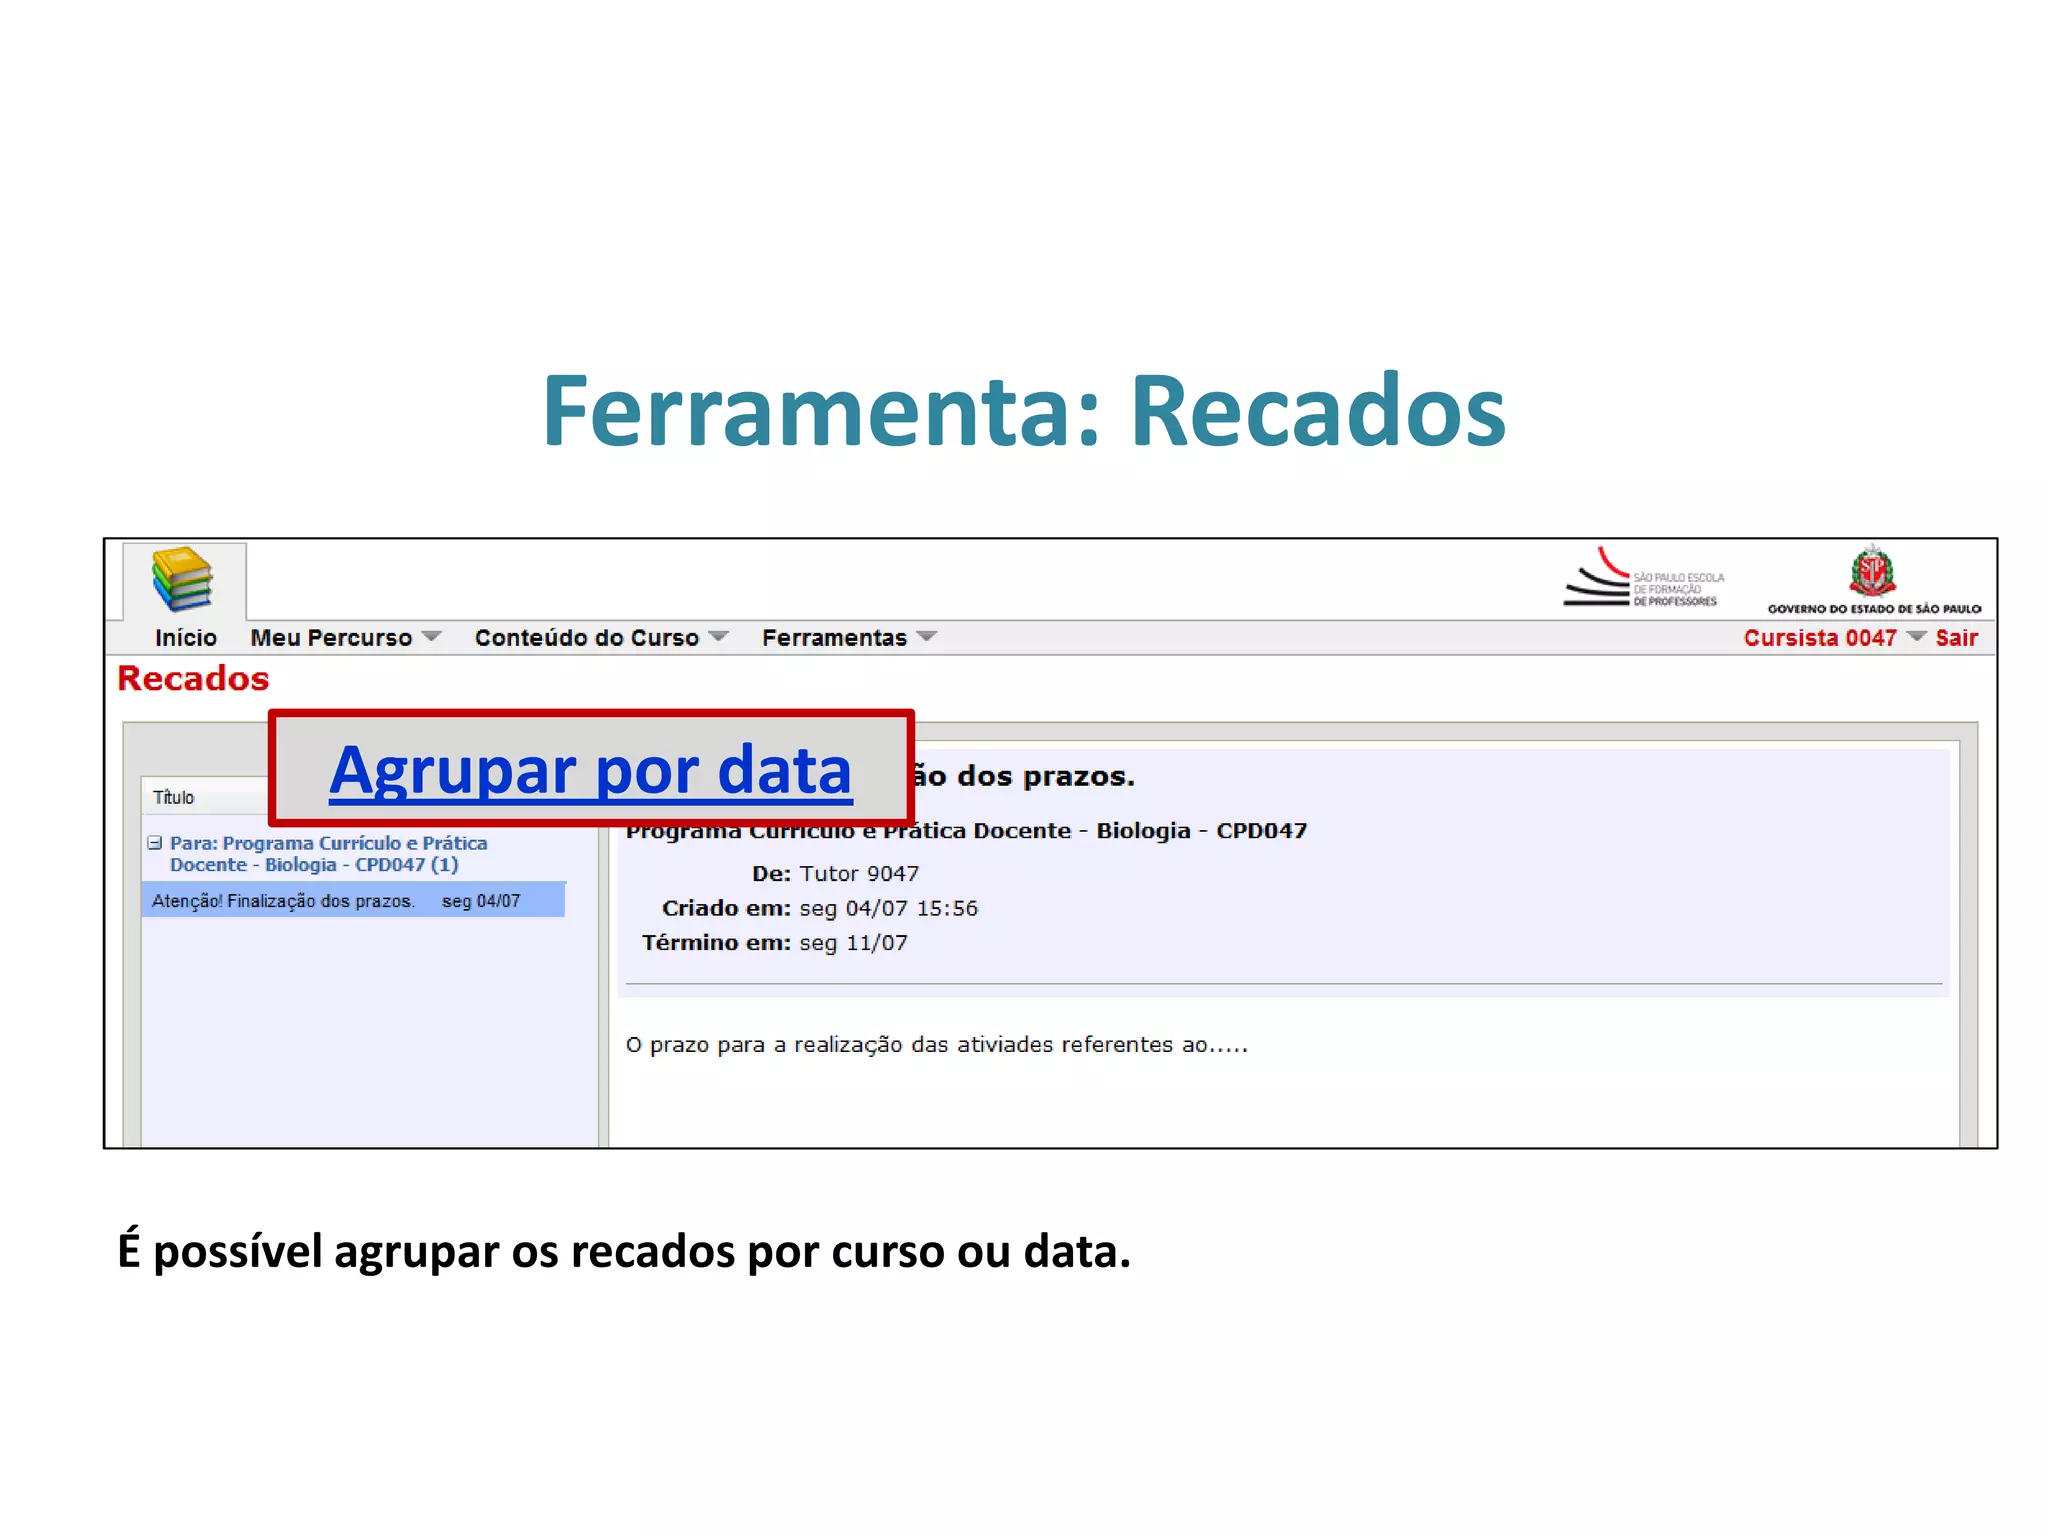Expand the Conteúdo do Curso dropdown arrow
Image resolution: width=2048 pixels, height=1536 pixels.
click(x=718, y=637)
